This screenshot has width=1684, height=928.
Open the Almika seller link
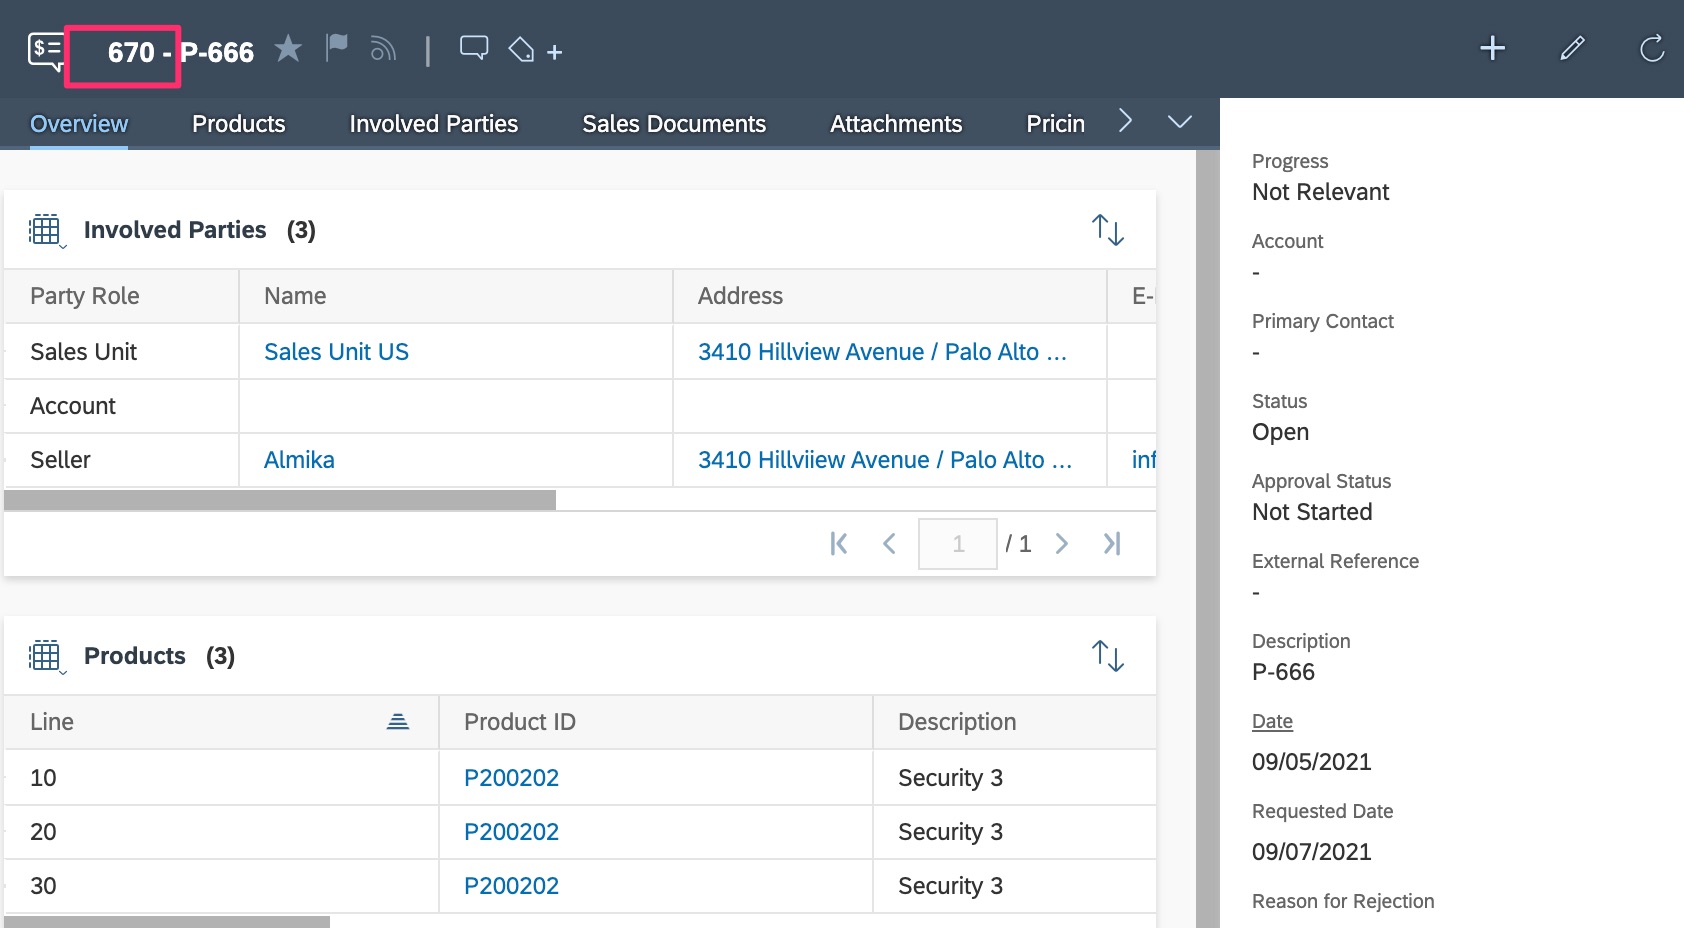(x=299, y=460)
